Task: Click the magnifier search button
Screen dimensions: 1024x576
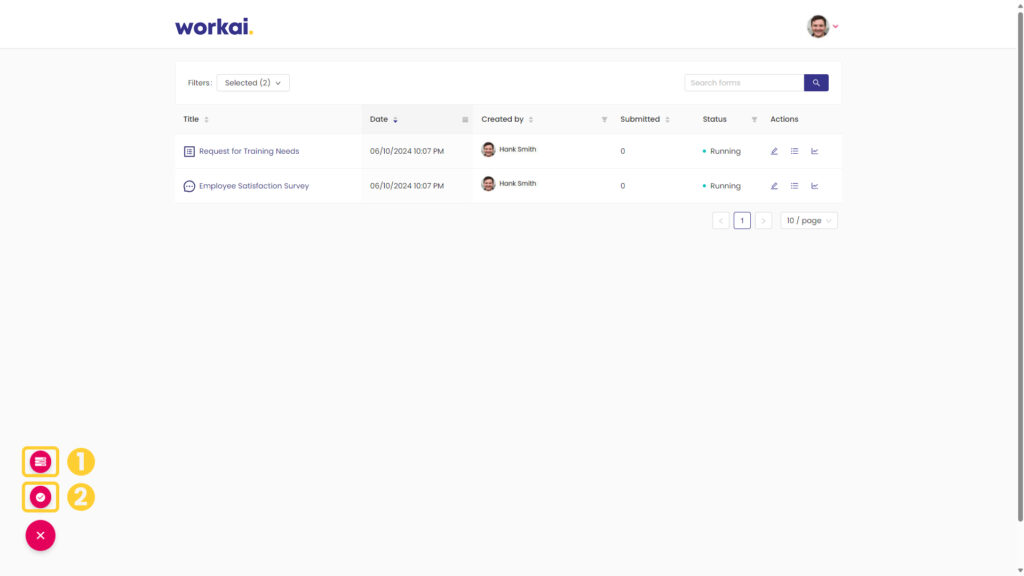Action: tap(816, 82)
